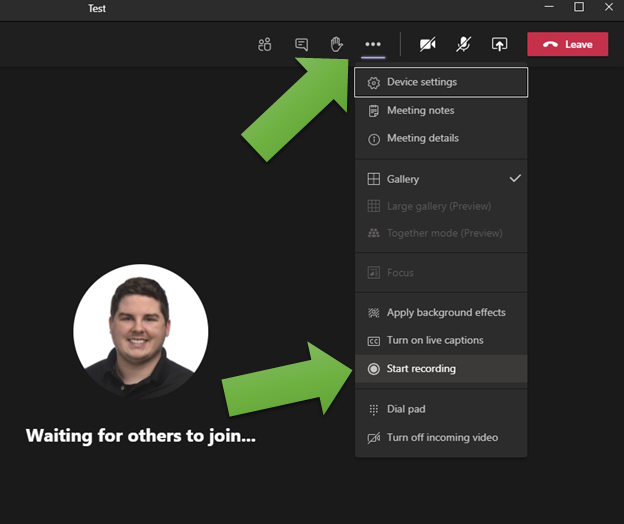The image size is (624, 524).
Task: Click the user's profile picture
Action: click(140, 331)
